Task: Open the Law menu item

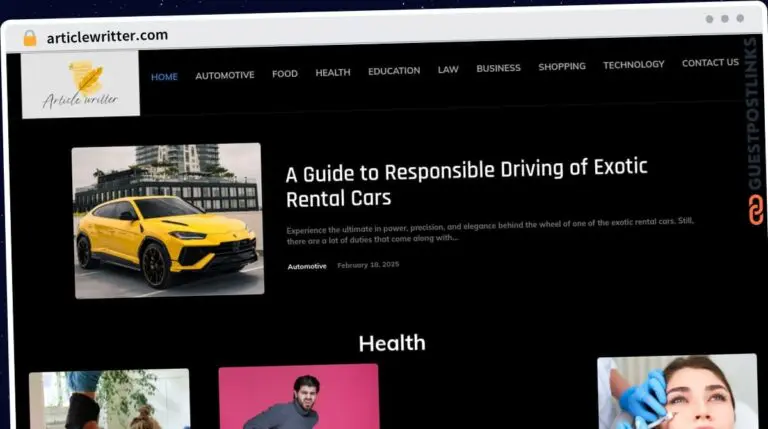Action: click(x=448, y=69)
